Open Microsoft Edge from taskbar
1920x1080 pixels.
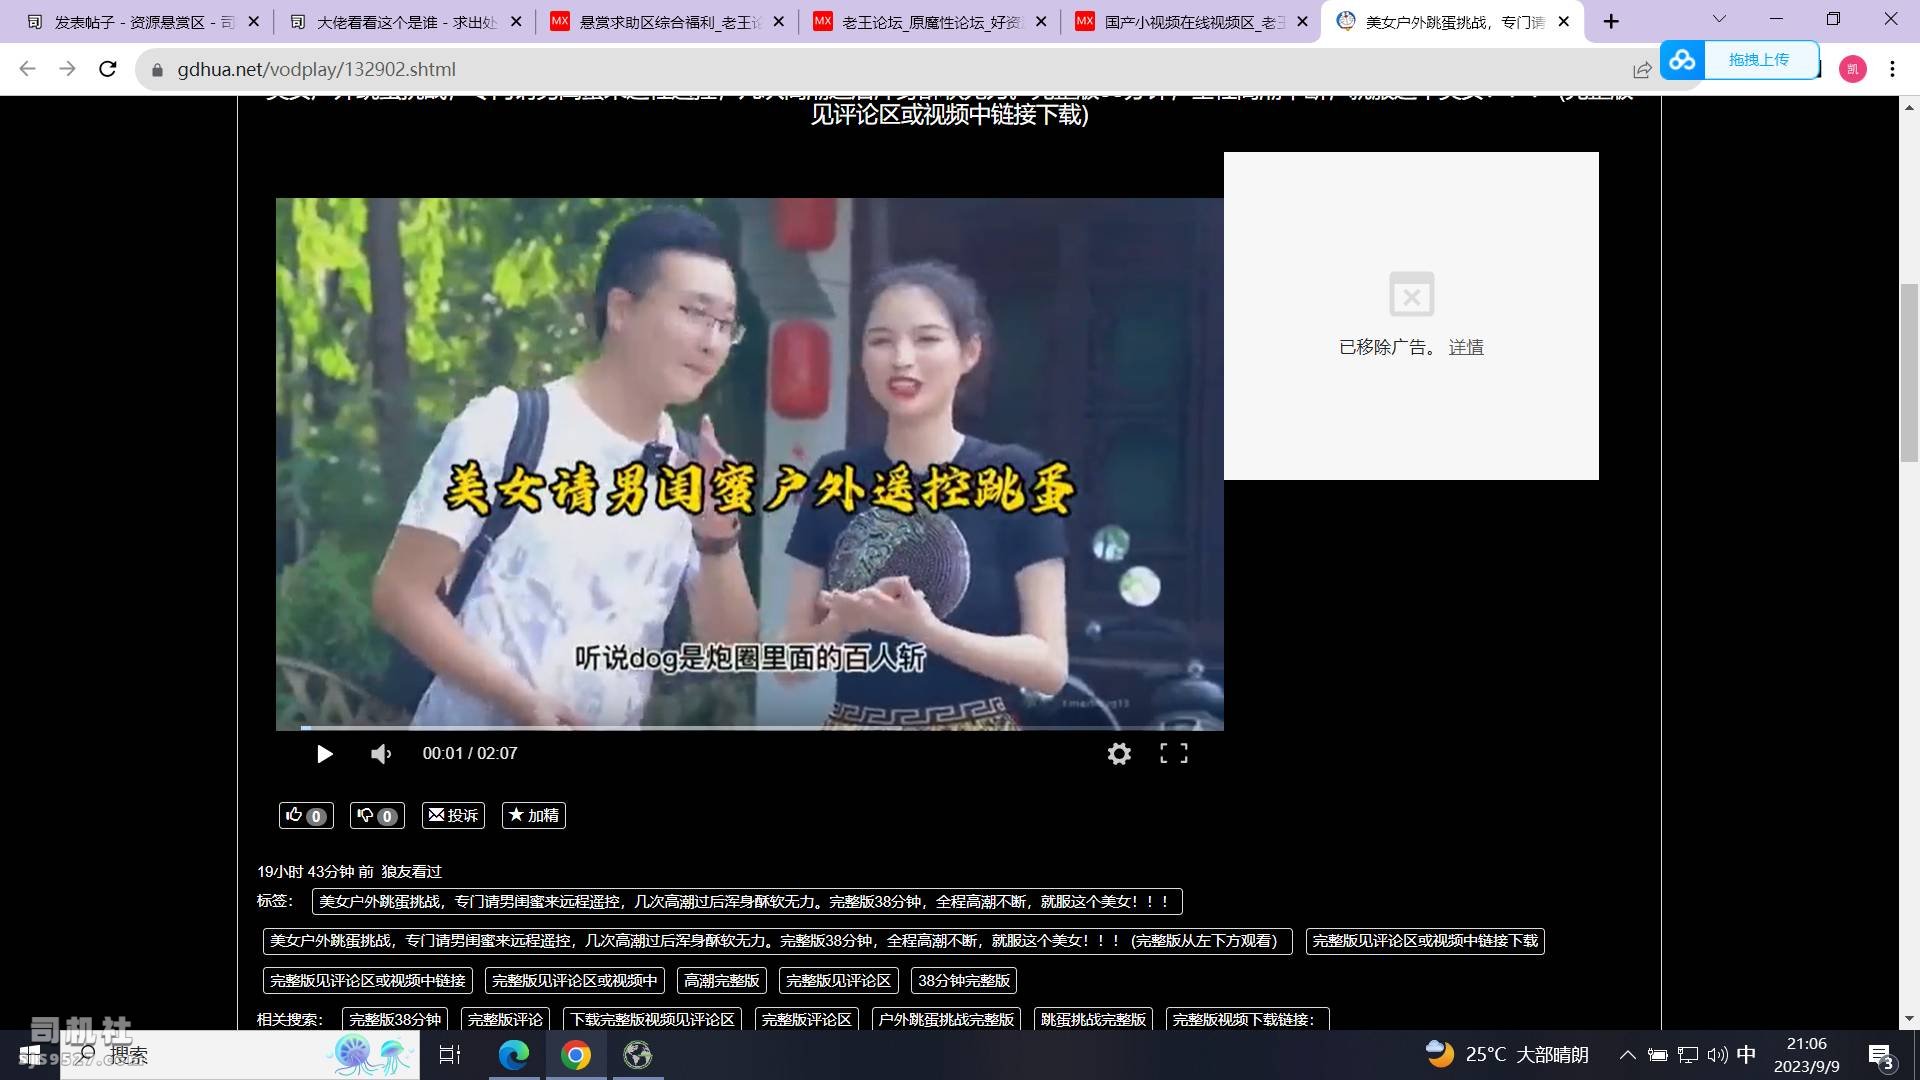point(514,1055)
